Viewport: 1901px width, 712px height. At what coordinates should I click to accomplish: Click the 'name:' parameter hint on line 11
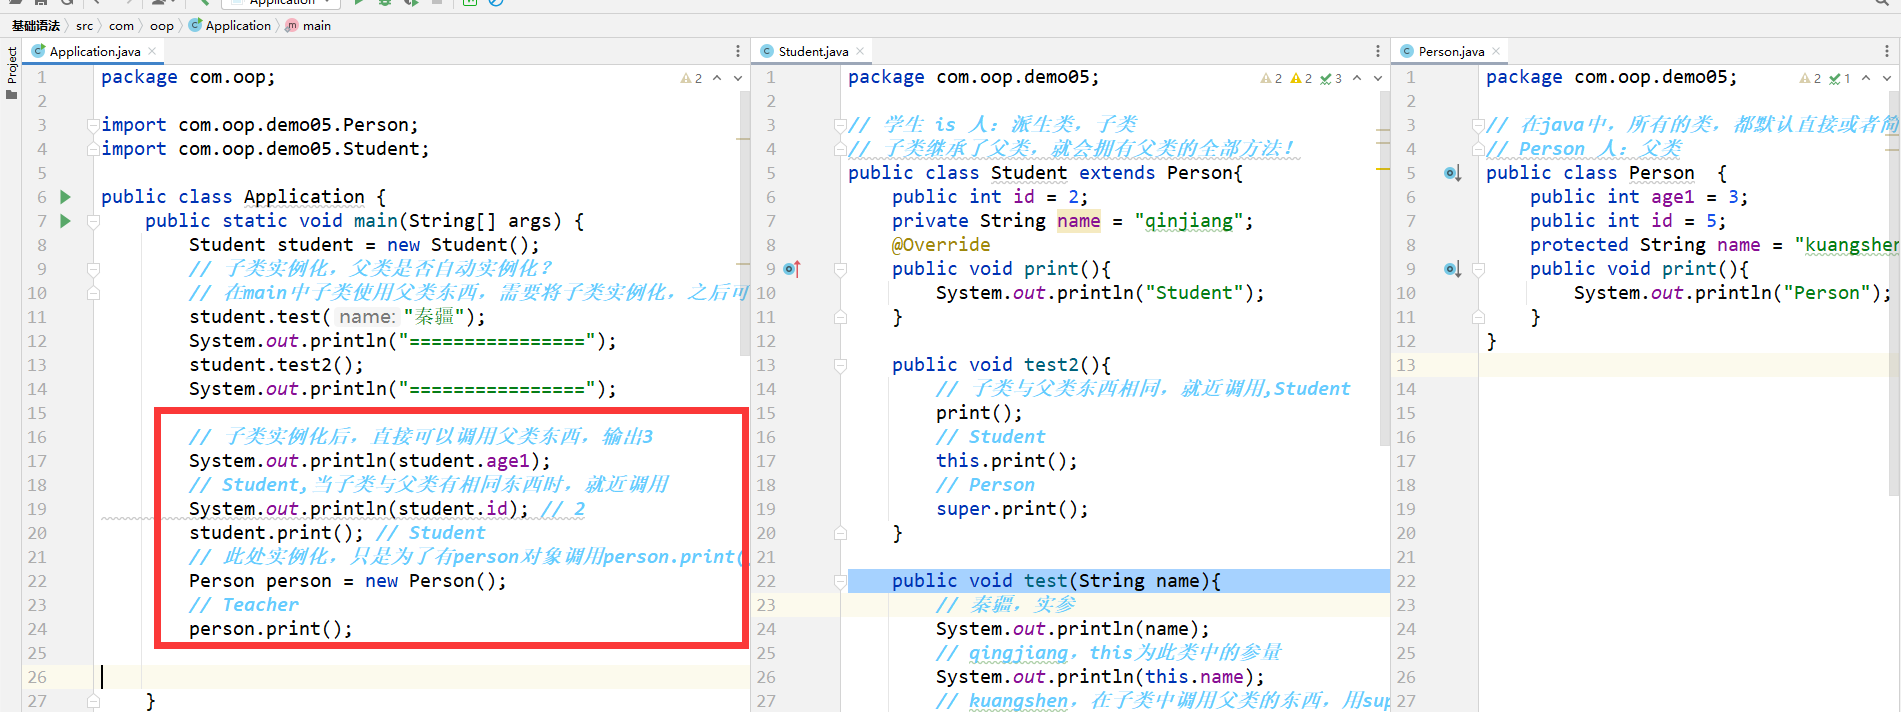tap(367, 317)
